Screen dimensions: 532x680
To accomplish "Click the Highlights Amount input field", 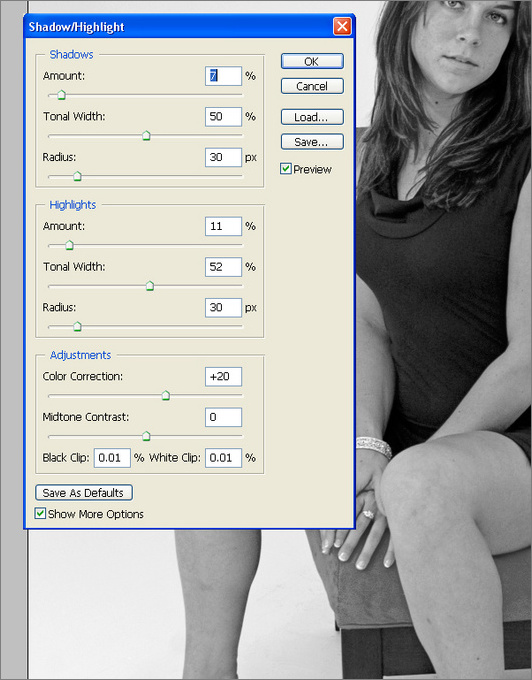I will coord(223,226).
